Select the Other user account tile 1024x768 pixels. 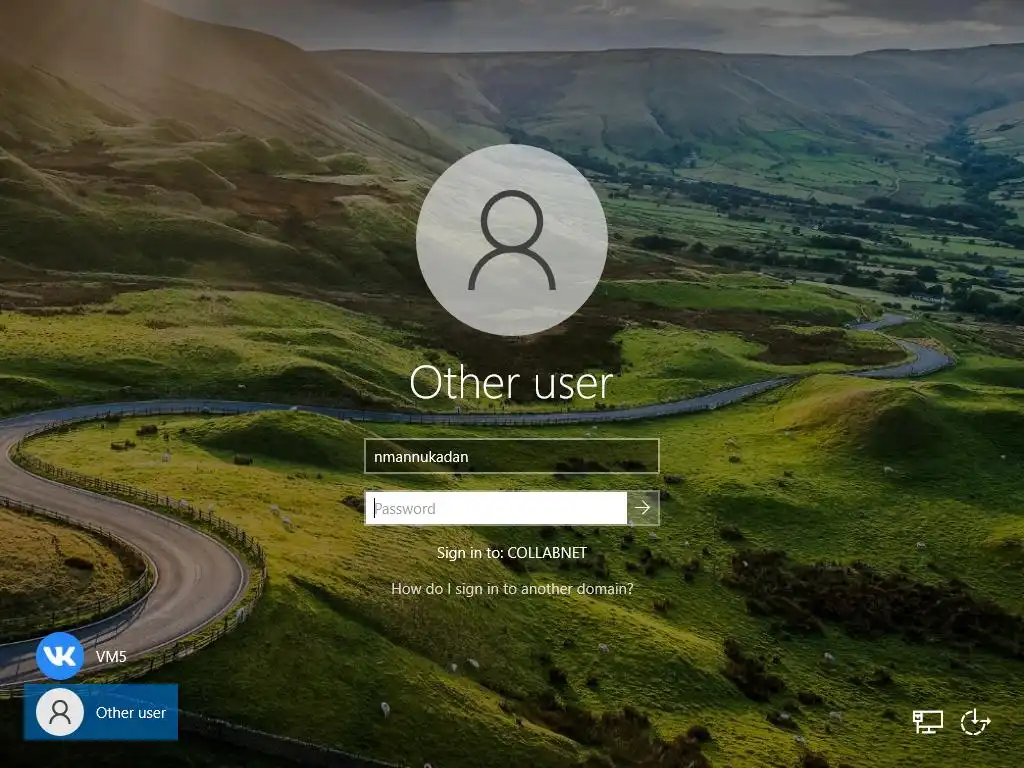[101, 712]
